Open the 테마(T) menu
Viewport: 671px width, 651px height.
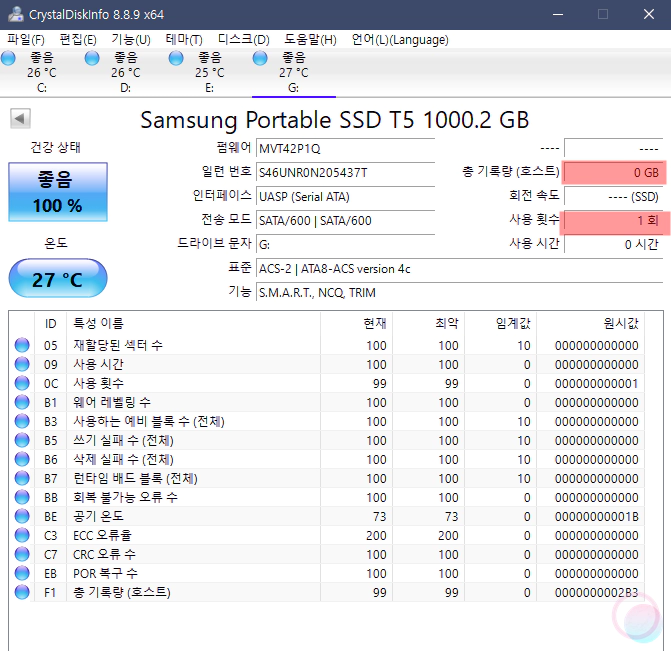click(x=184, y=40)
